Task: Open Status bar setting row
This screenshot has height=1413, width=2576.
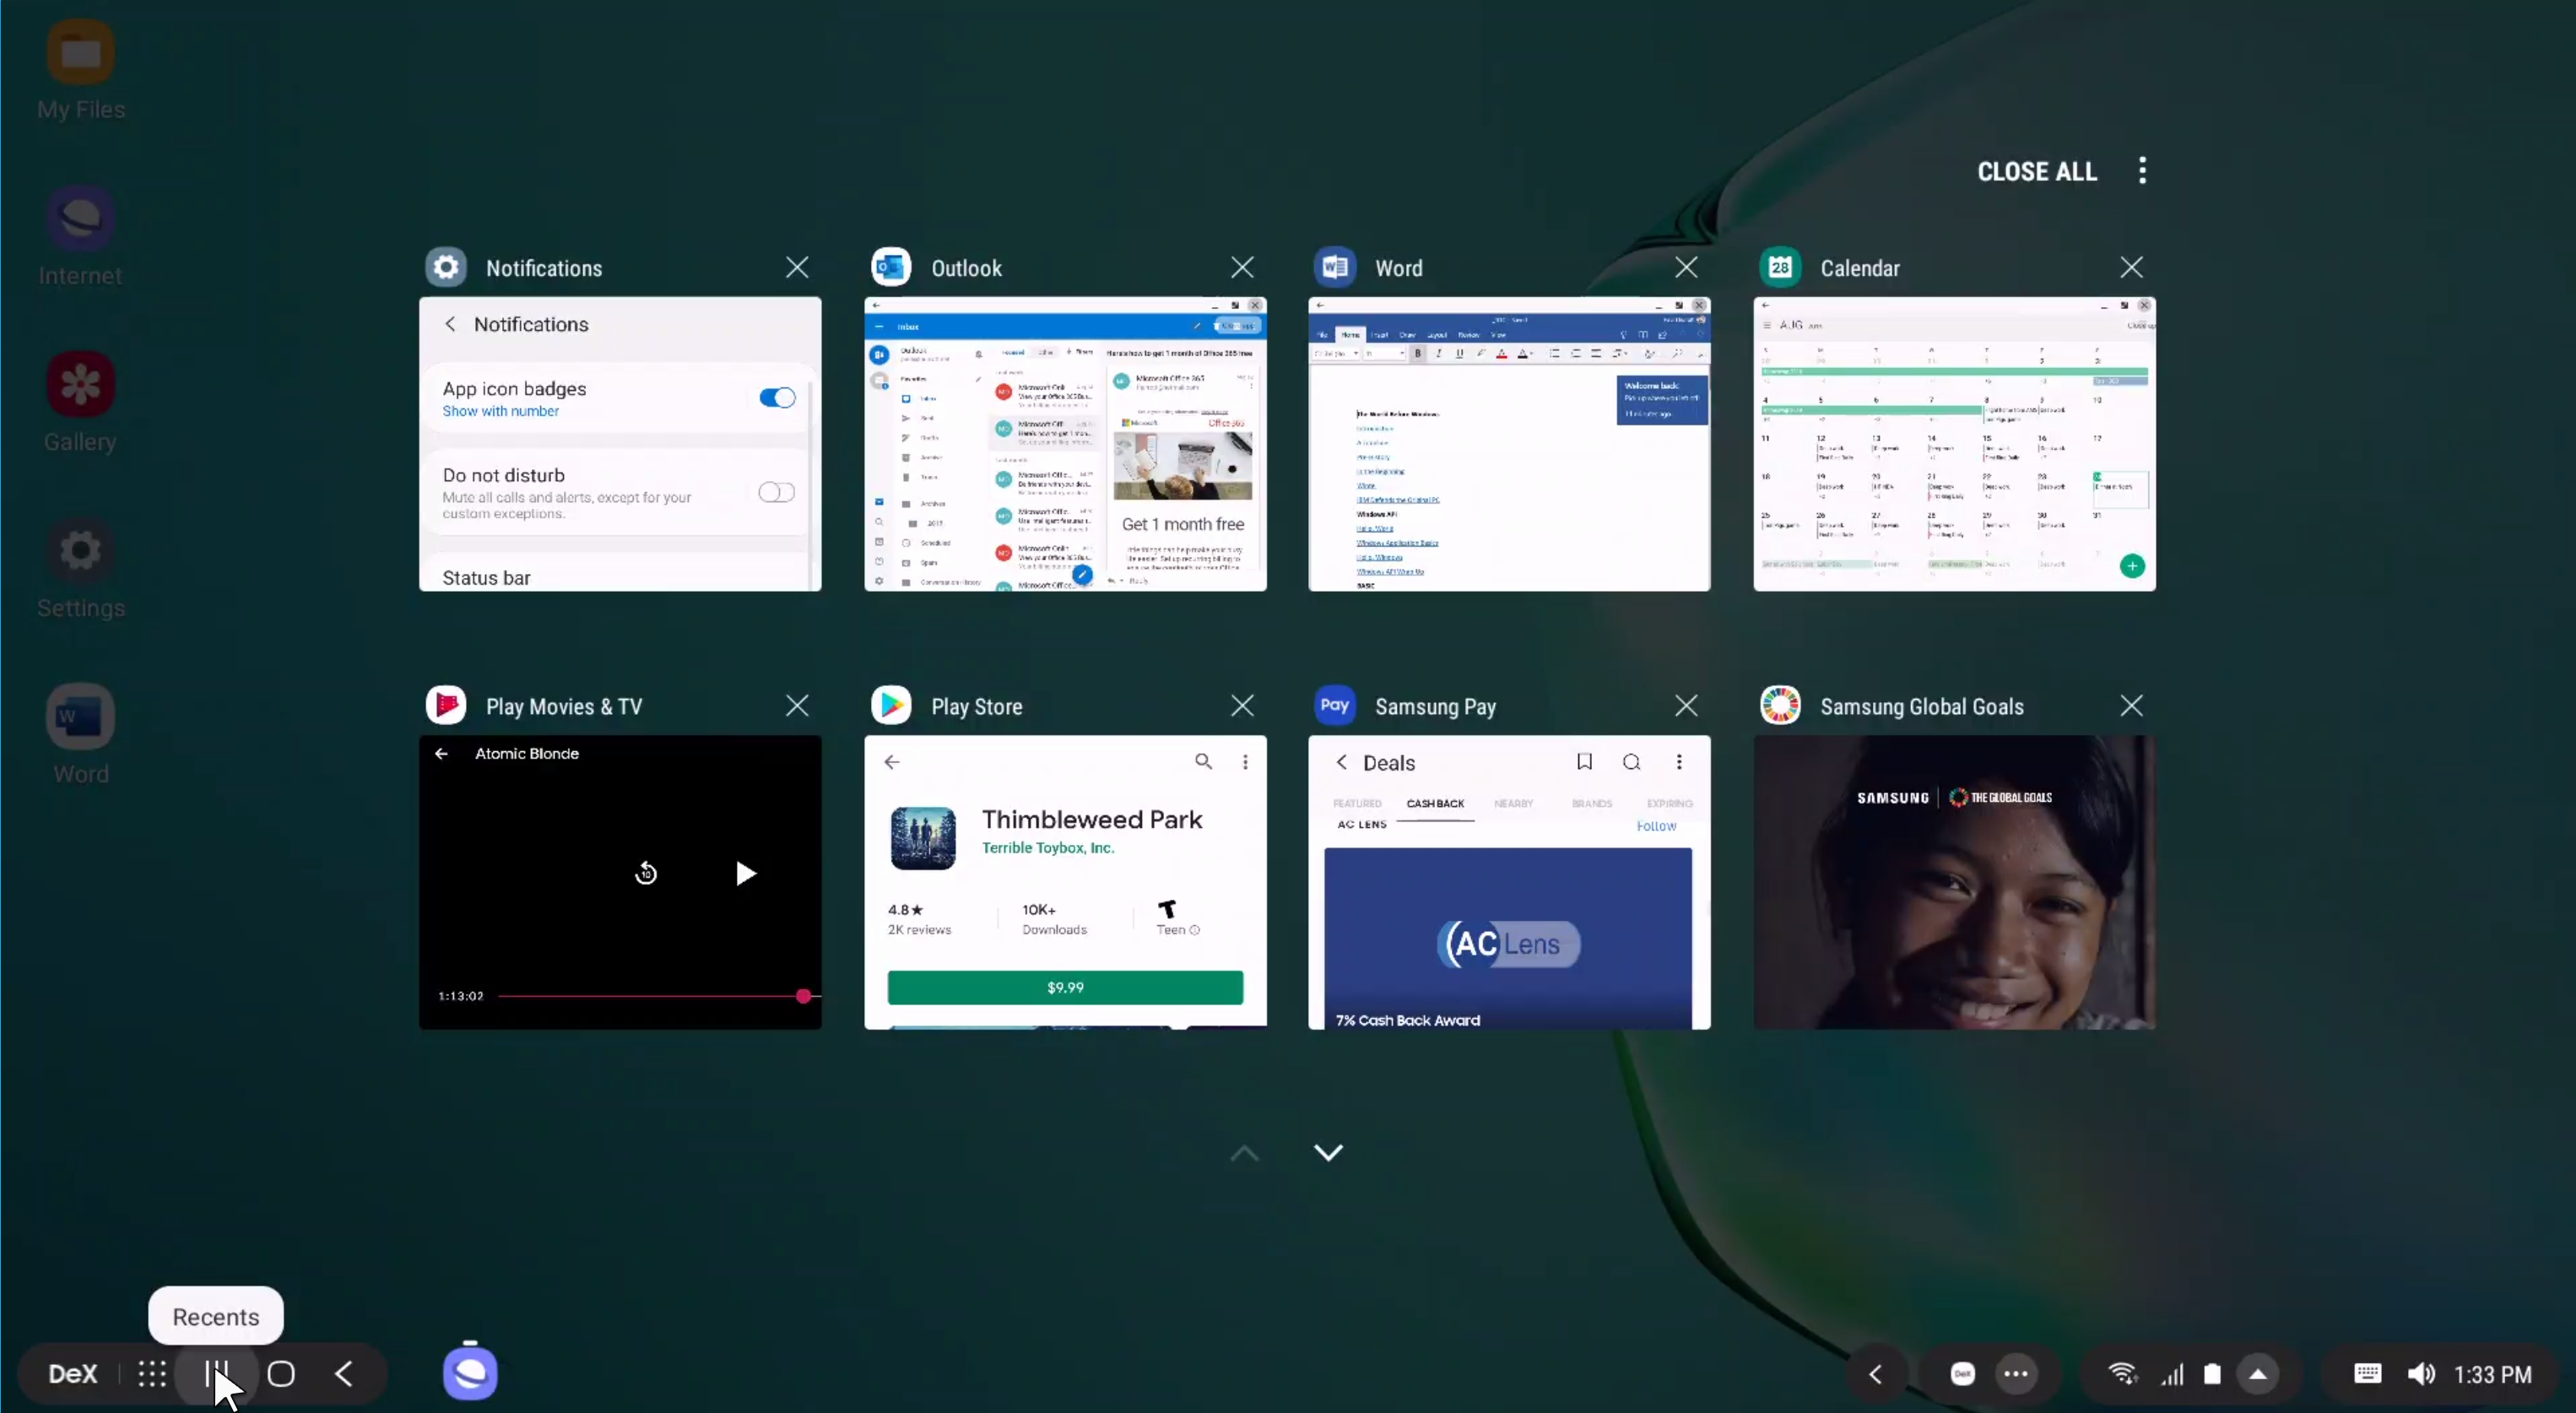Action: pos(615,574)
